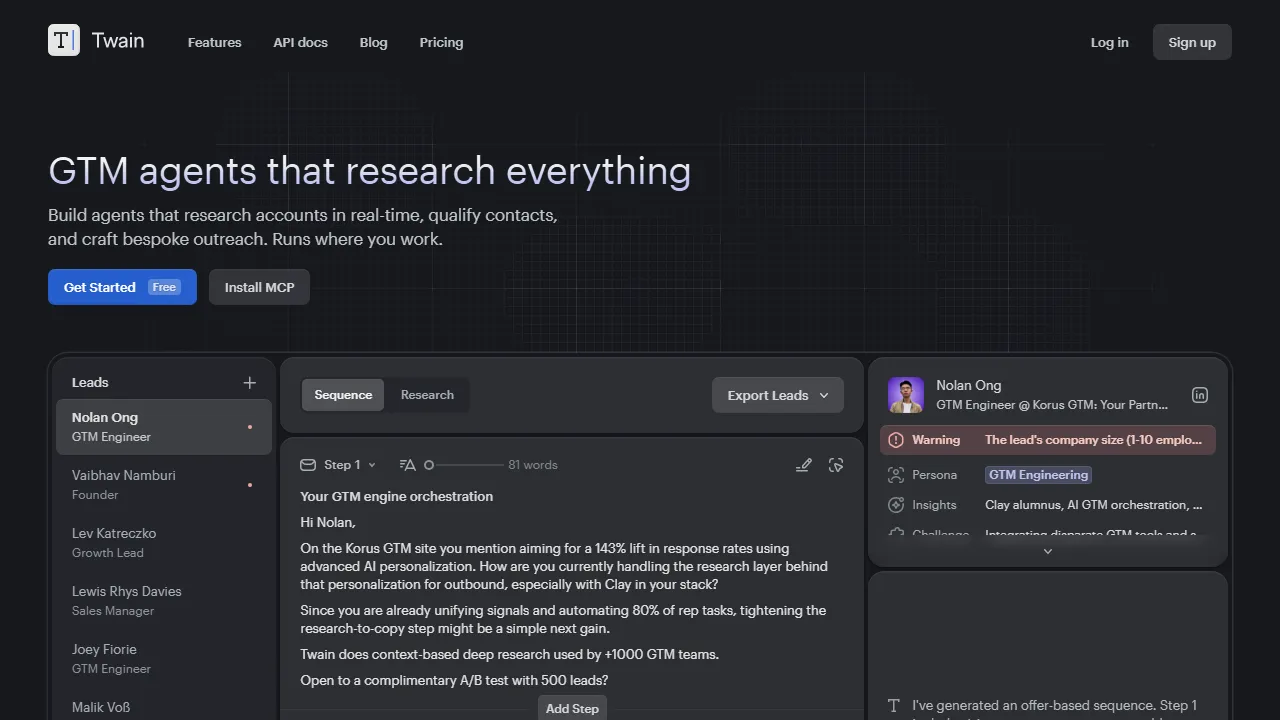Click the '81 words' count
Image resolution: width=1280 pixels, height=720 pixels.
(x=533, y=465)
